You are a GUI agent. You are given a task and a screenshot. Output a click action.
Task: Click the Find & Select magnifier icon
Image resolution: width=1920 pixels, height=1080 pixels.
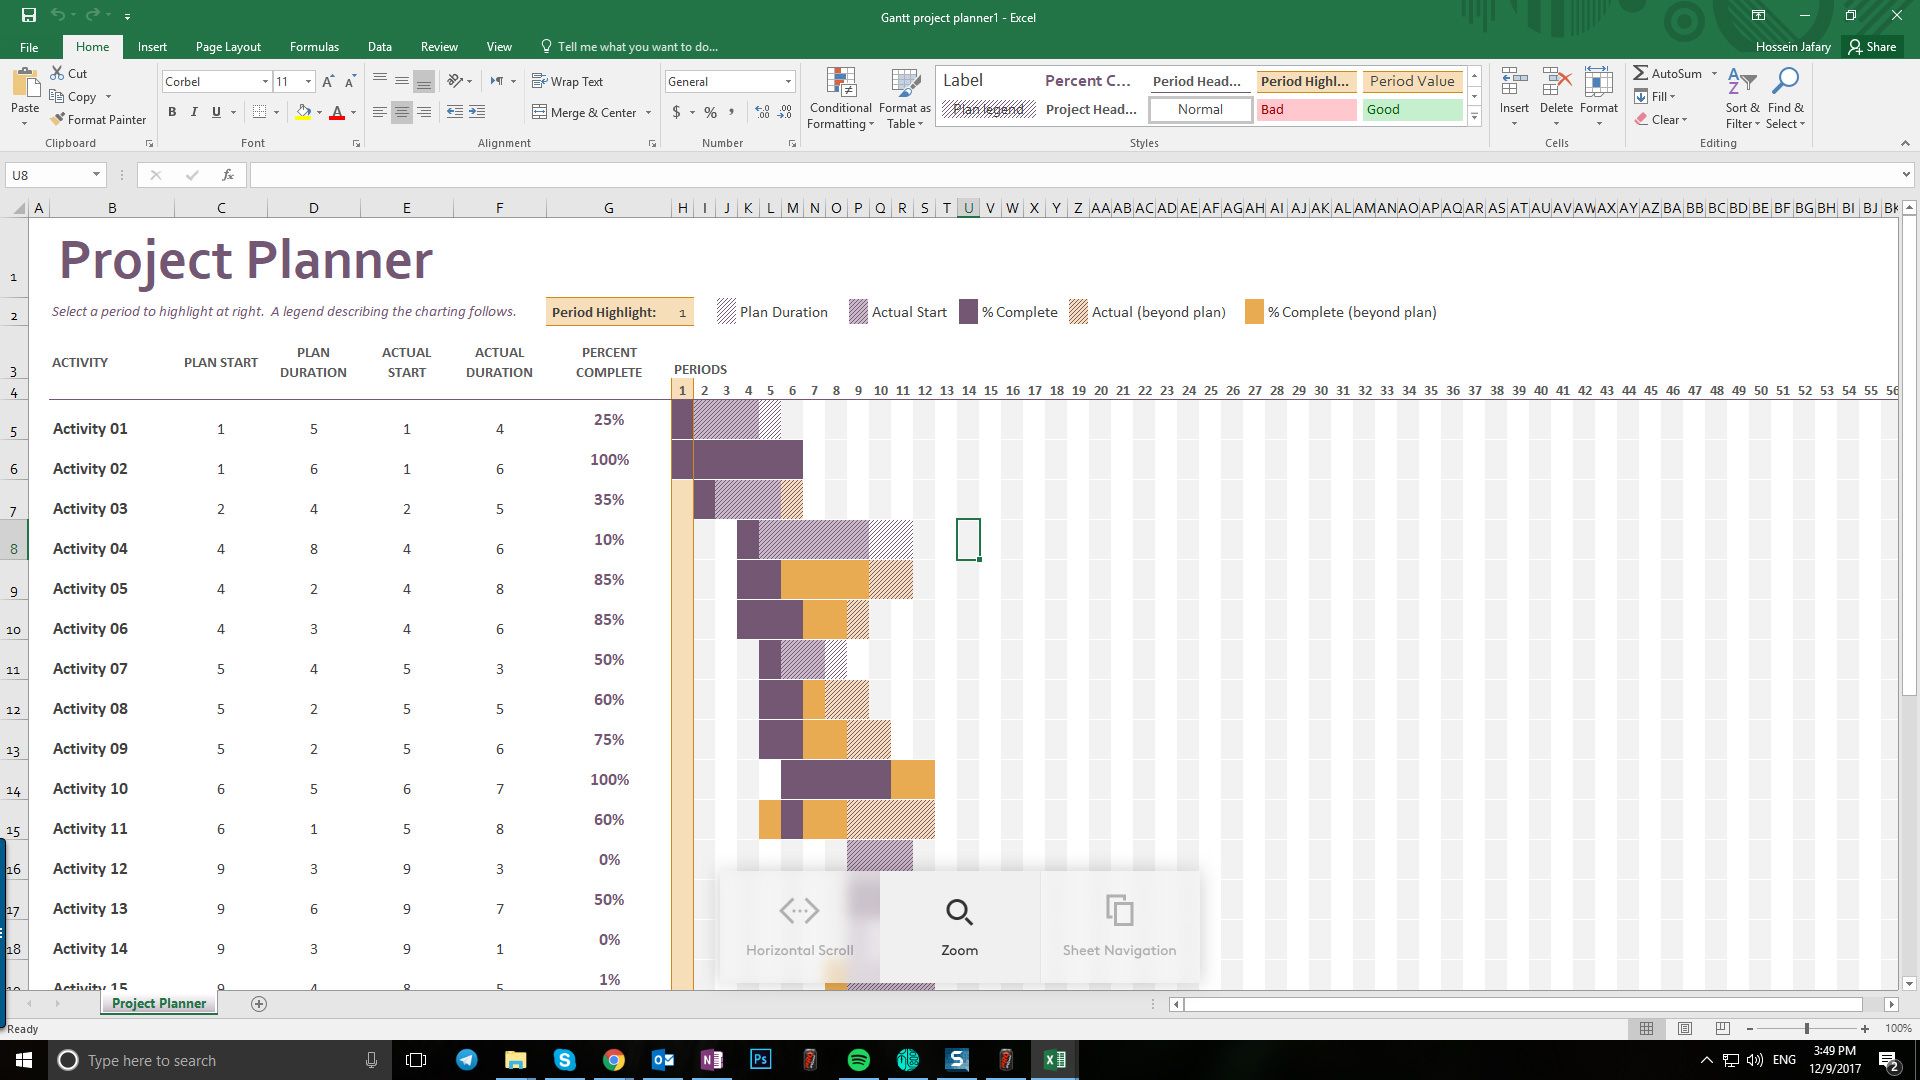[x=1785, y=82]
